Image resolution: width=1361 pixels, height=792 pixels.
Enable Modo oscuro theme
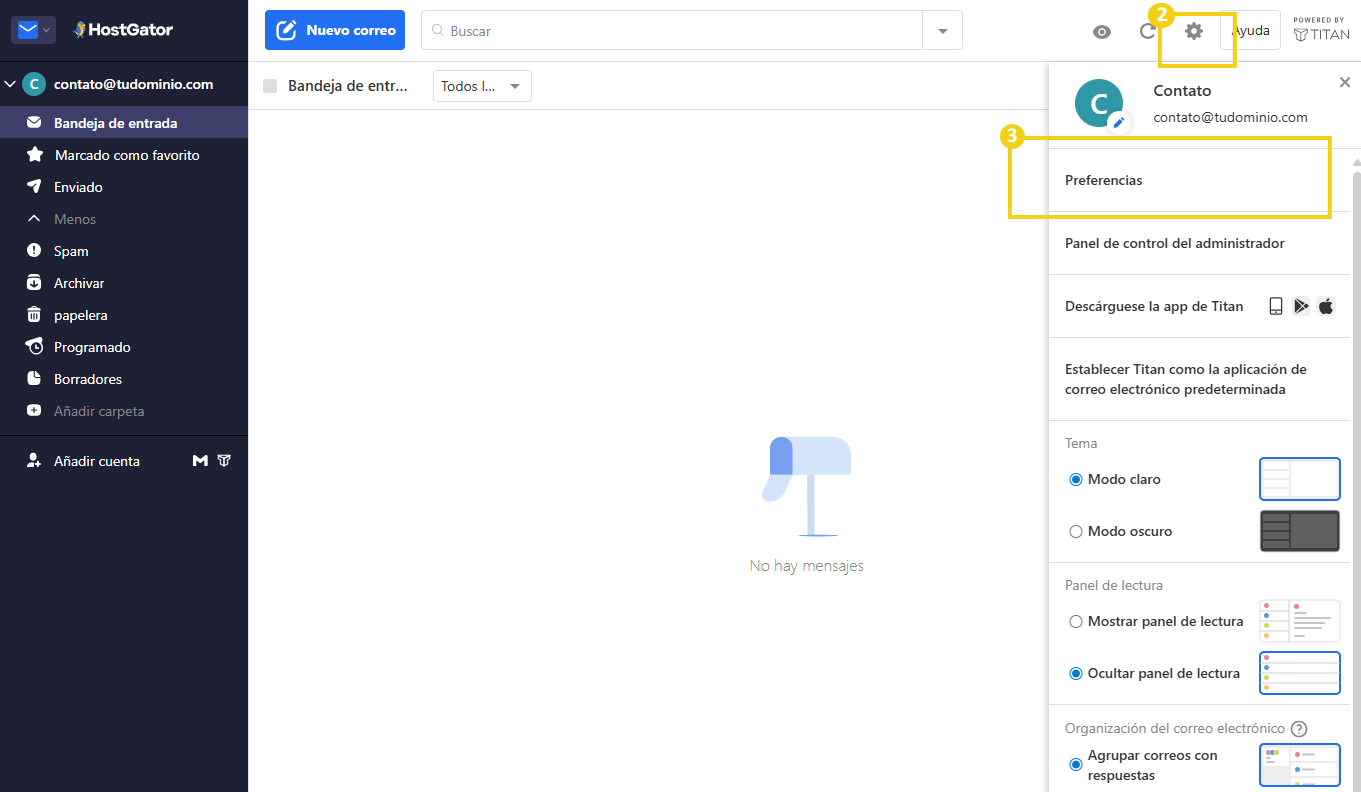pyautogui.click(x=1075, y=531)
